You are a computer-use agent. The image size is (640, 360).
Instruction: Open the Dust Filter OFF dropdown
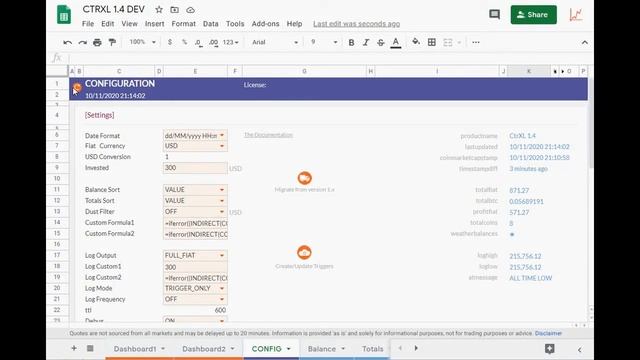click(222, 211)
